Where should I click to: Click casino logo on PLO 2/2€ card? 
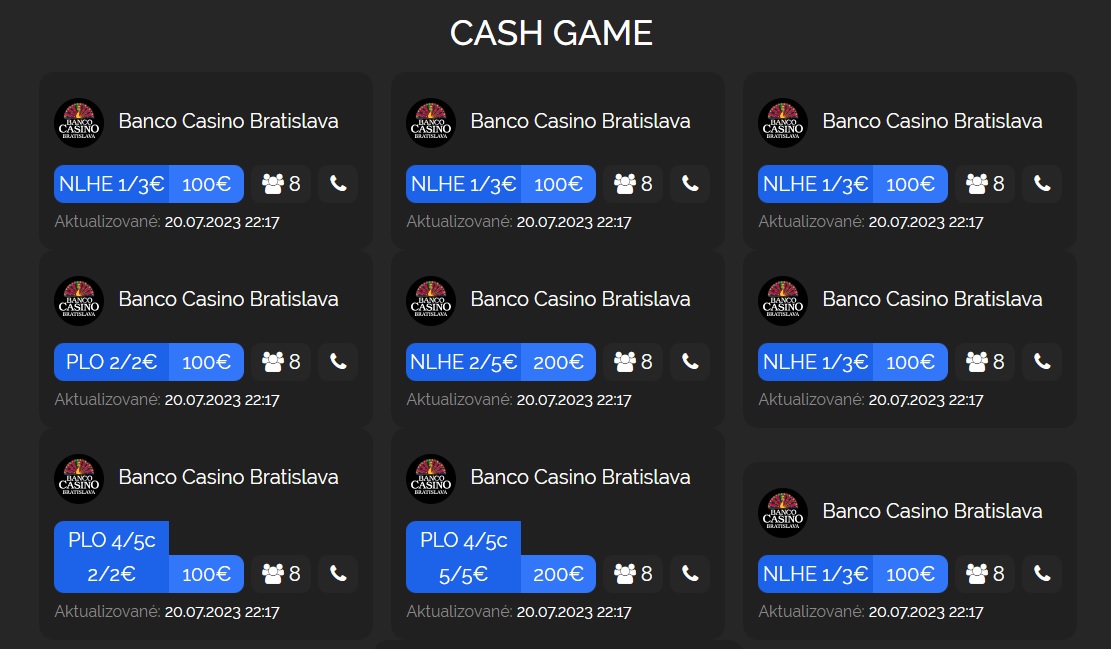point(79,300)
